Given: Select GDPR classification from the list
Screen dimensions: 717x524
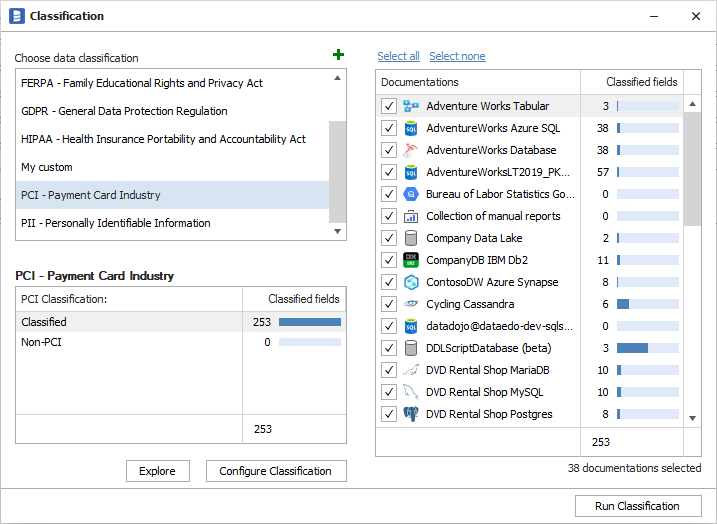Looking at the screenshot, I should click(x=124, y=111).
